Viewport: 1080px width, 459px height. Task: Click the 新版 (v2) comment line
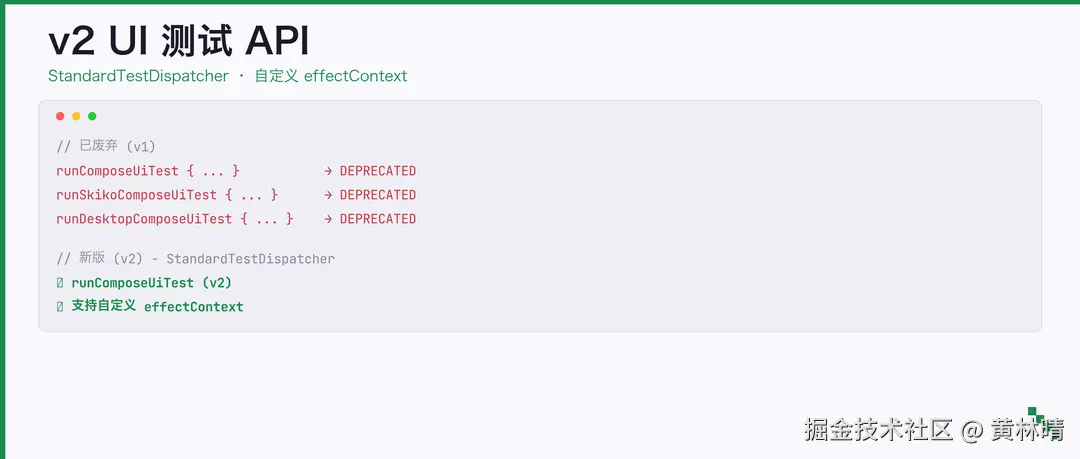click(x=195, y=259)
